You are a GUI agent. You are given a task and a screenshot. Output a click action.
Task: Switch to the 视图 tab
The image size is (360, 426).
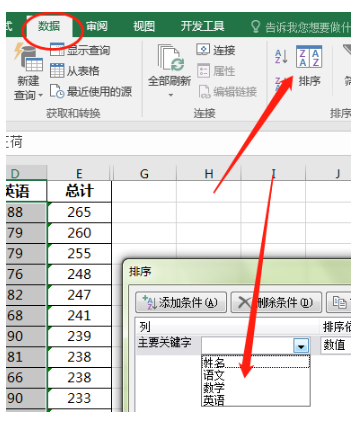point(144,26)
